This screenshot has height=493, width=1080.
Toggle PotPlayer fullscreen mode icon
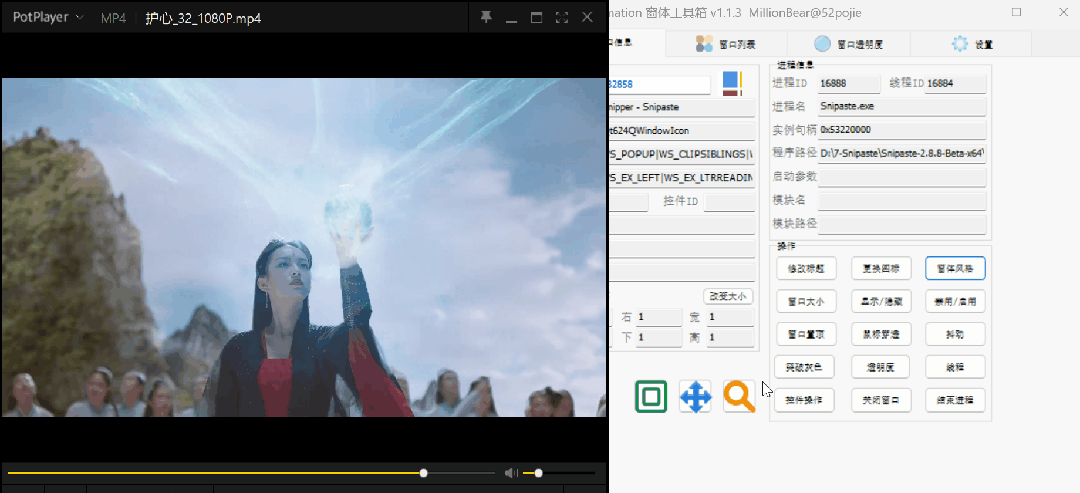coord(562,18)
